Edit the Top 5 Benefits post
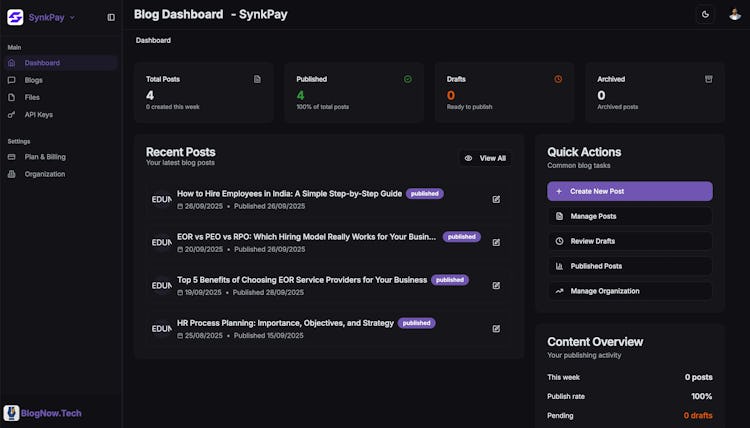Image resolution: width=750 pixels, height=428 pixels. point(496,285)
